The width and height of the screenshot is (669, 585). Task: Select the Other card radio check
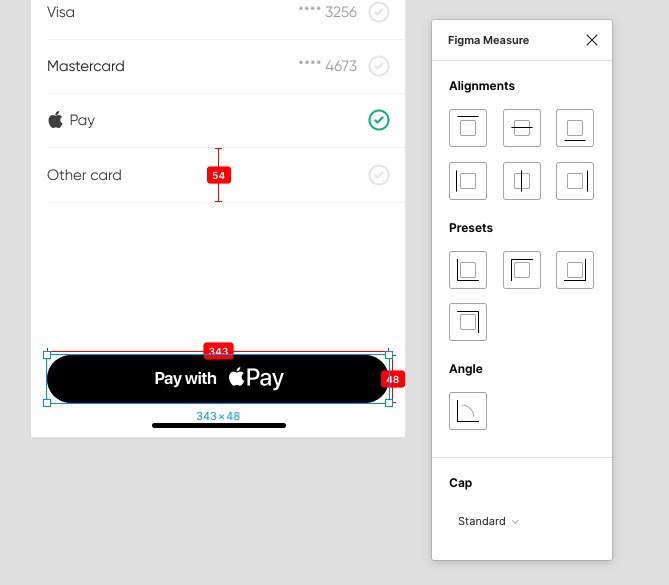379,175
